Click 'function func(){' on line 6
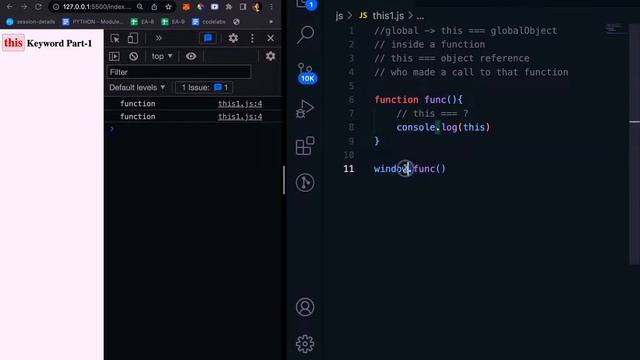640x360 pixels. point(419,100)
